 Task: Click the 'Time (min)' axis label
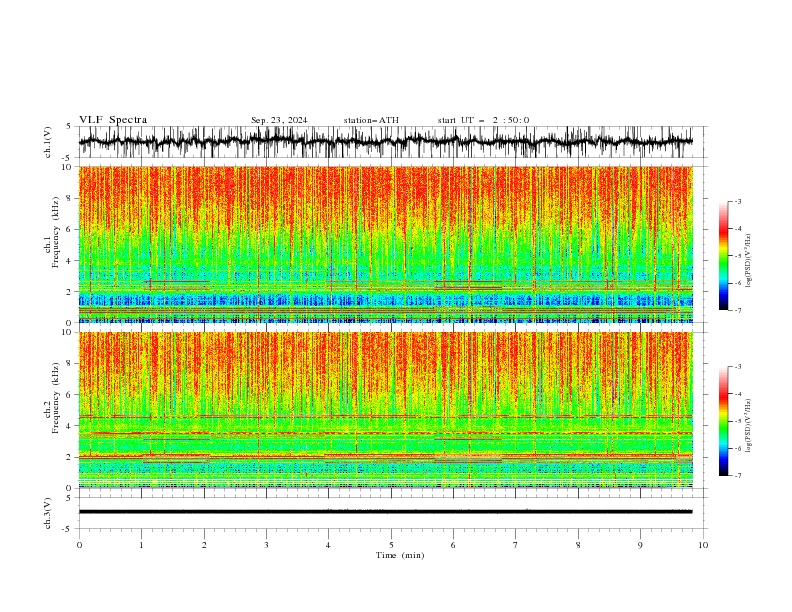[400, 555]
